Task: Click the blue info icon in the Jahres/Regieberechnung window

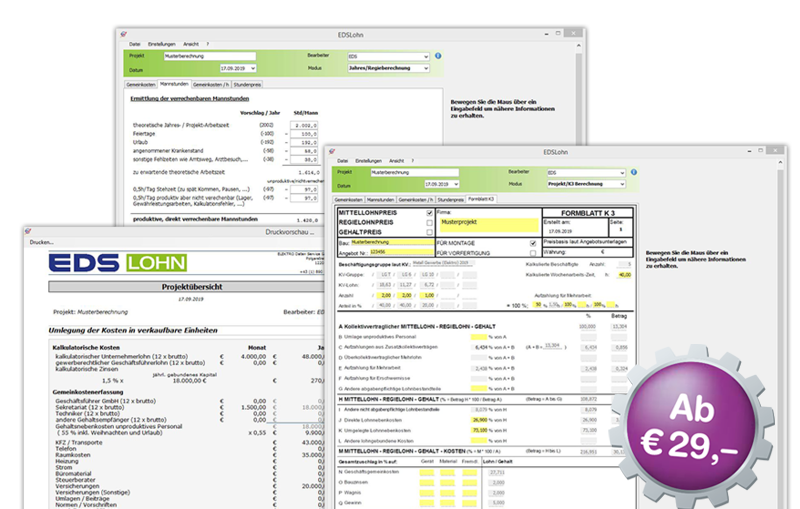Action: (x=438, y=56)
